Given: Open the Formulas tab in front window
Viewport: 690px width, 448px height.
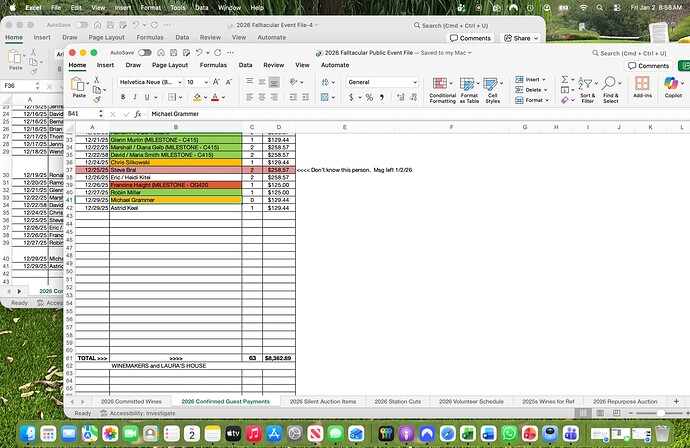Looking at the screenshot, I should pyautogui.click(x=213, y=65).
